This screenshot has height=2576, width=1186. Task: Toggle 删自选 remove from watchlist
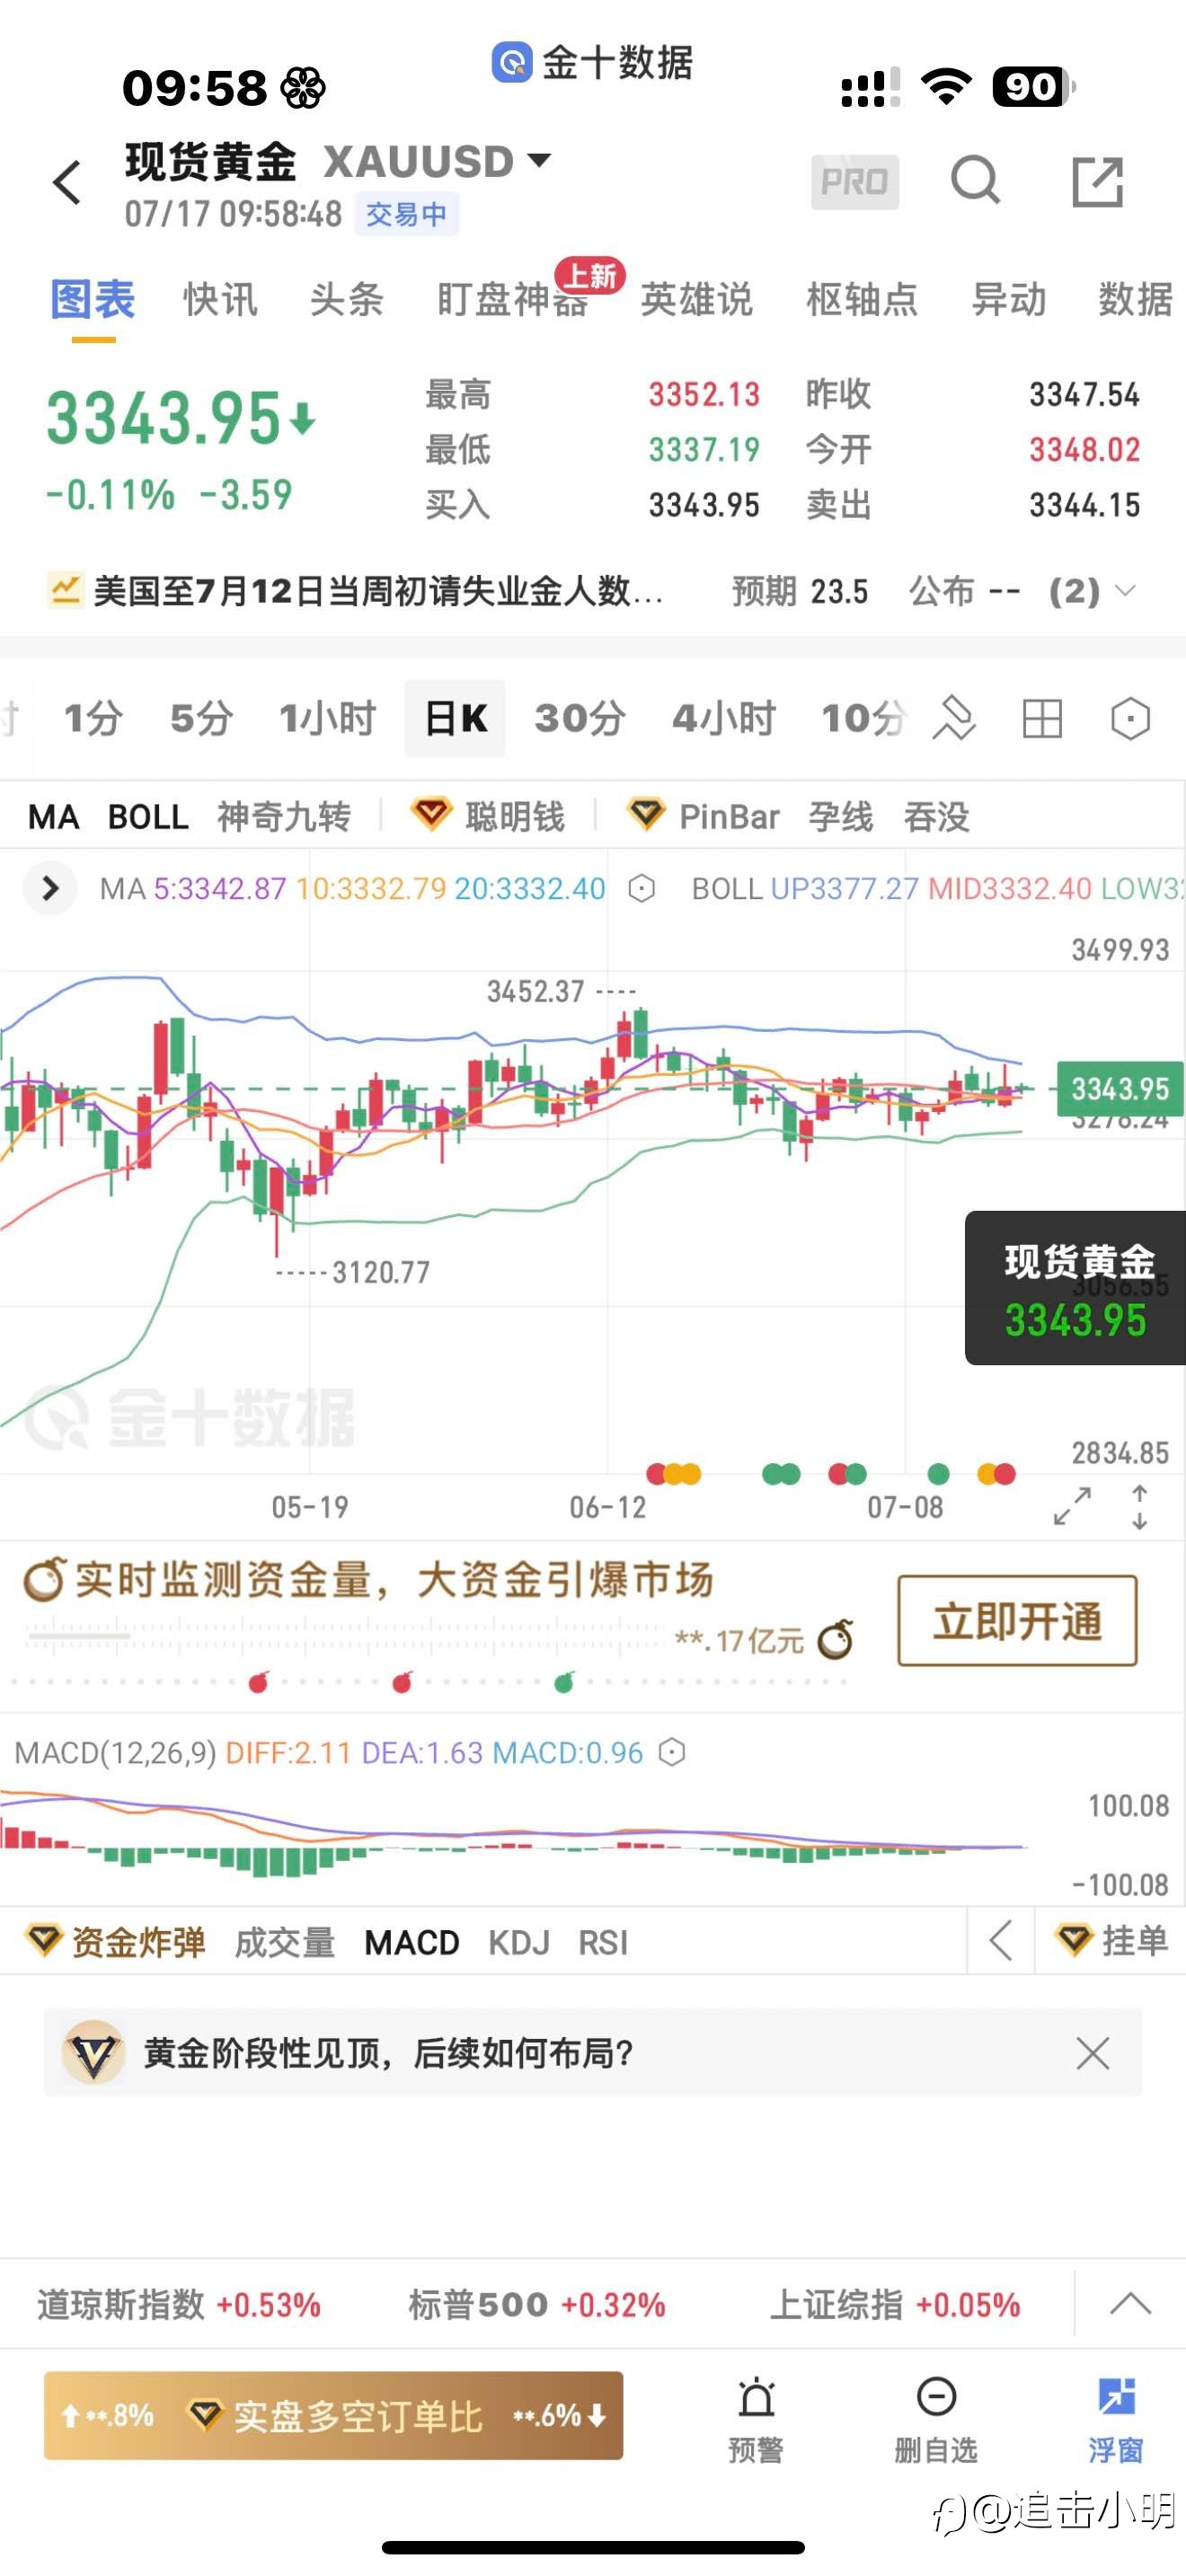pyautogui.click(x=936, y=2419)
